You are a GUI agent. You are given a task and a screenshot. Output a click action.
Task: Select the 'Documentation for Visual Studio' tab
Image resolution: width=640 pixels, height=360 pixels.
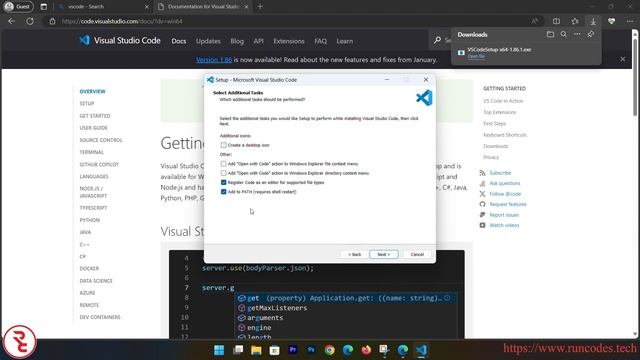pos(203,7)
